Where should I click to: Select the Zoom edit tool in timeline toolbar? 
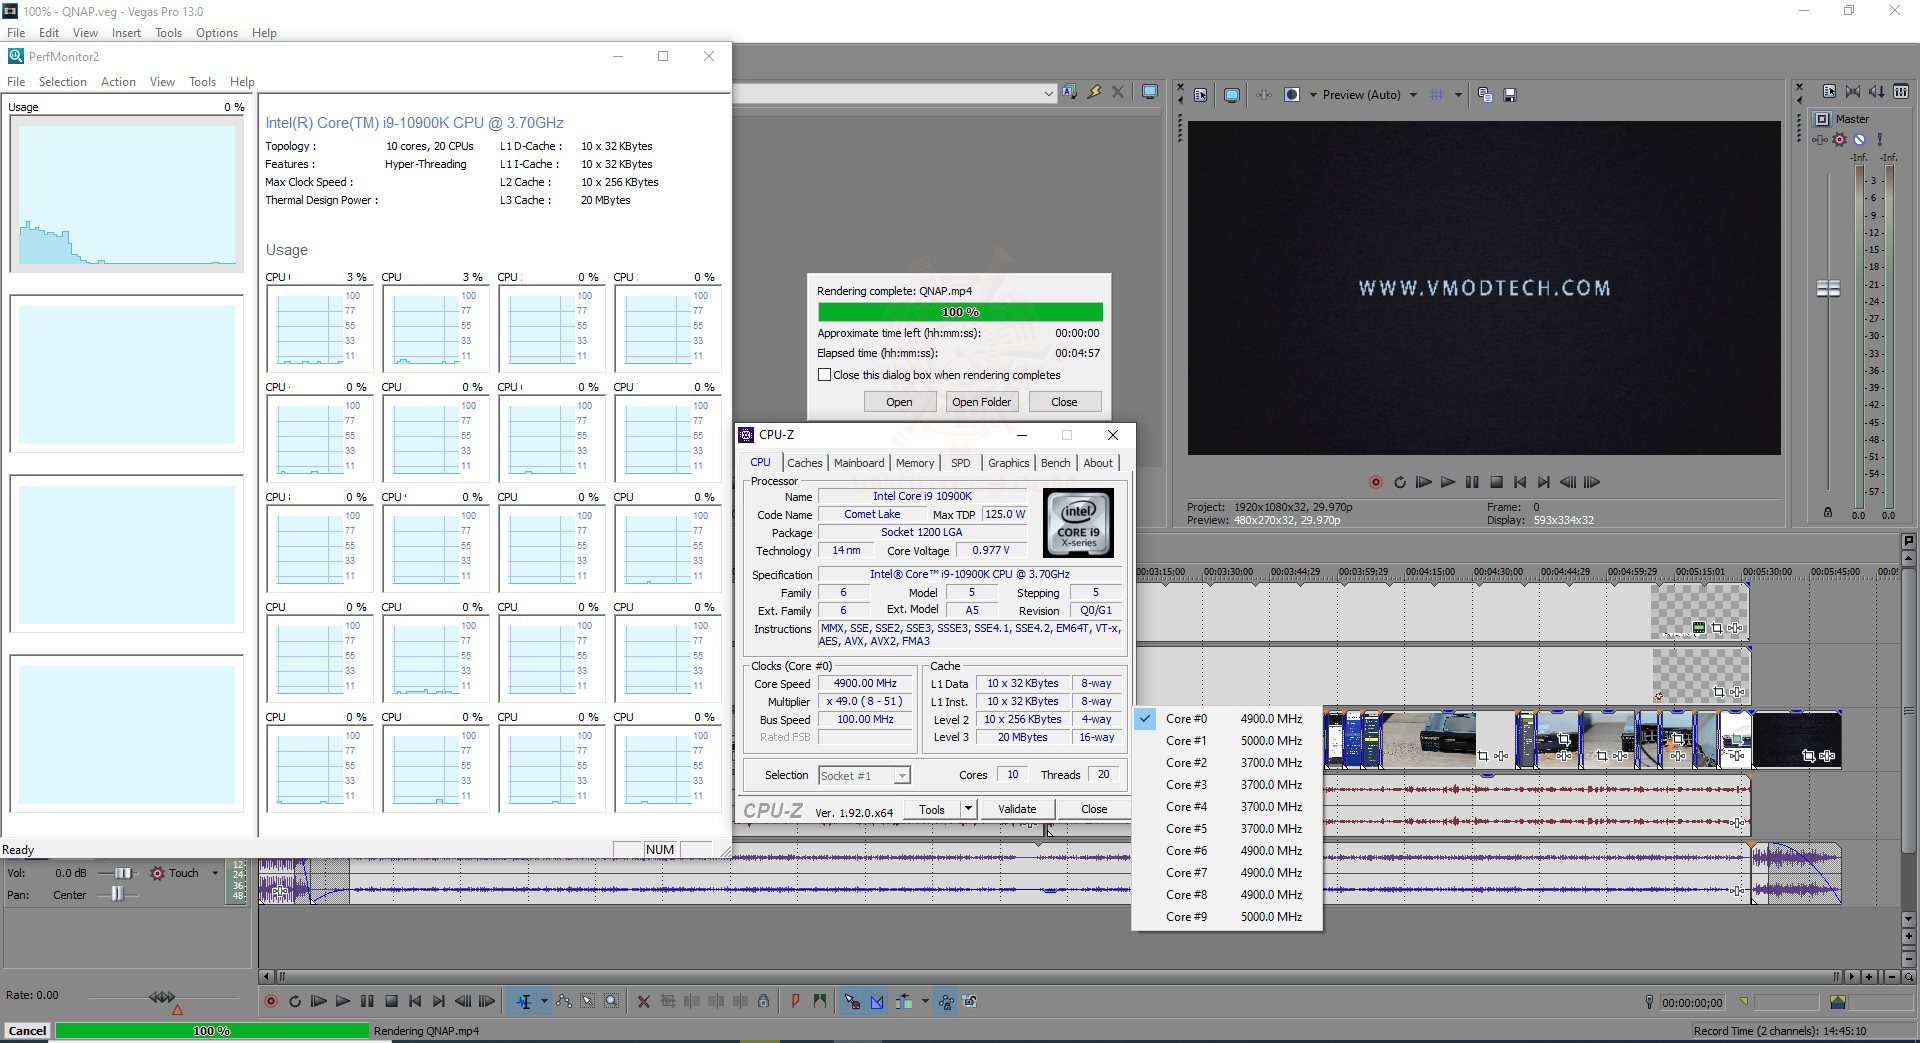tap(612, 1001)
